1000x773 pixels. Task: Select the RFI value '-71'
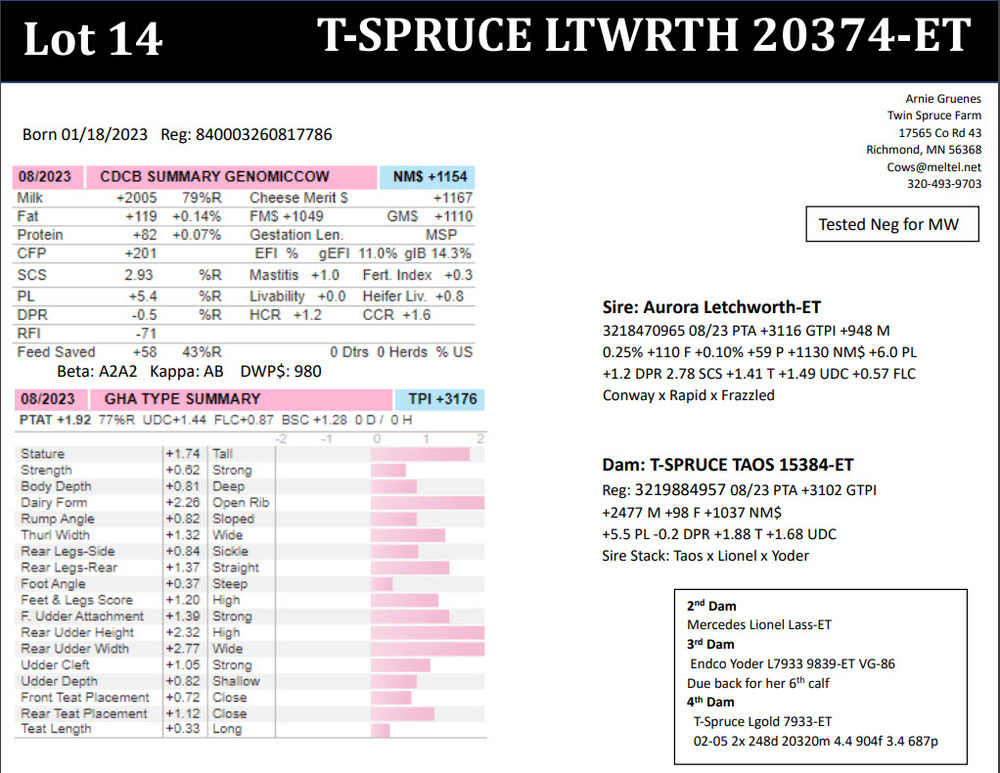tap(146, 334)
